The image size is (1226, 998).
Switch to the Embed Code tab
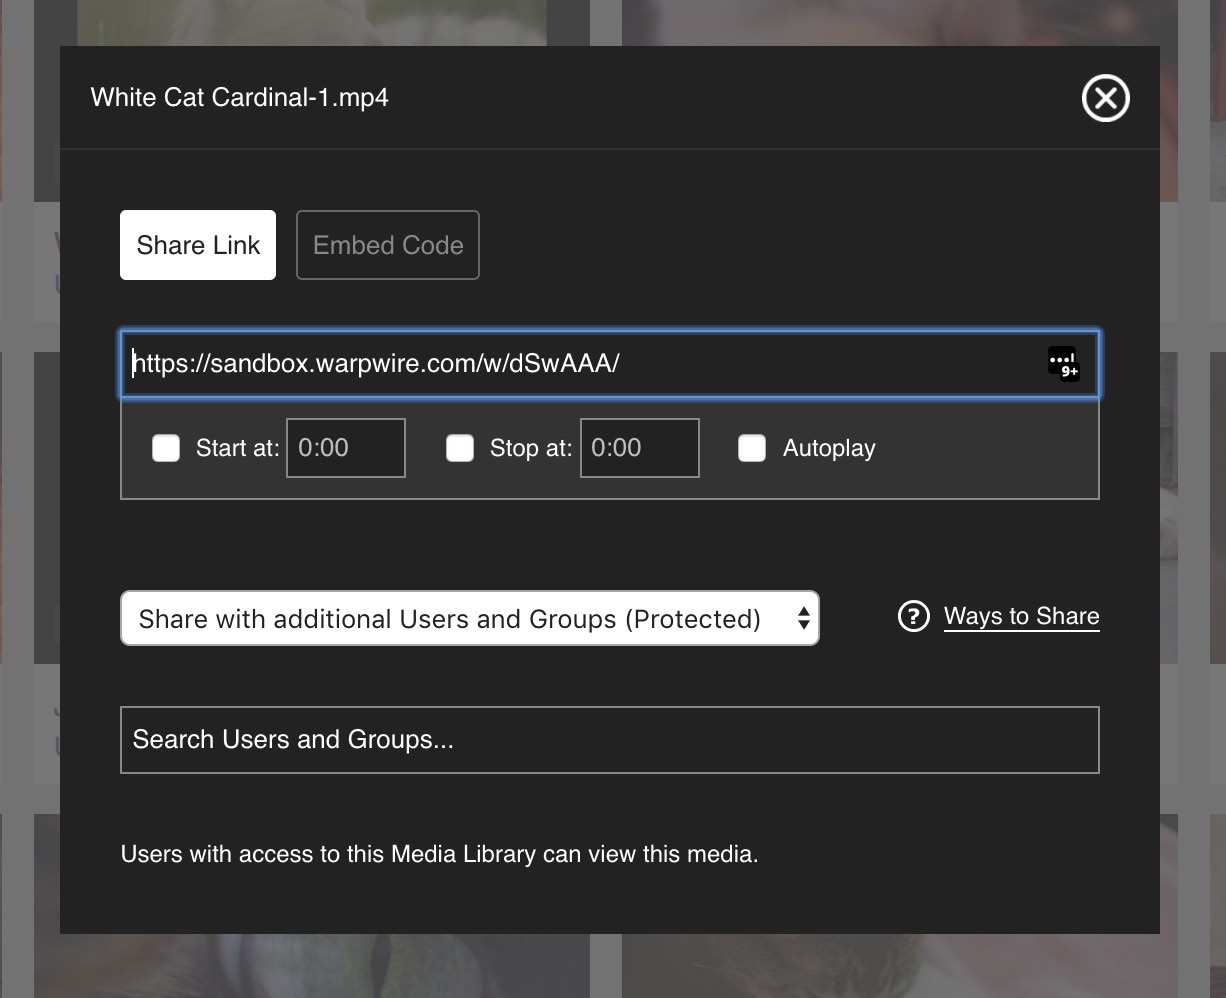point(388,245)
